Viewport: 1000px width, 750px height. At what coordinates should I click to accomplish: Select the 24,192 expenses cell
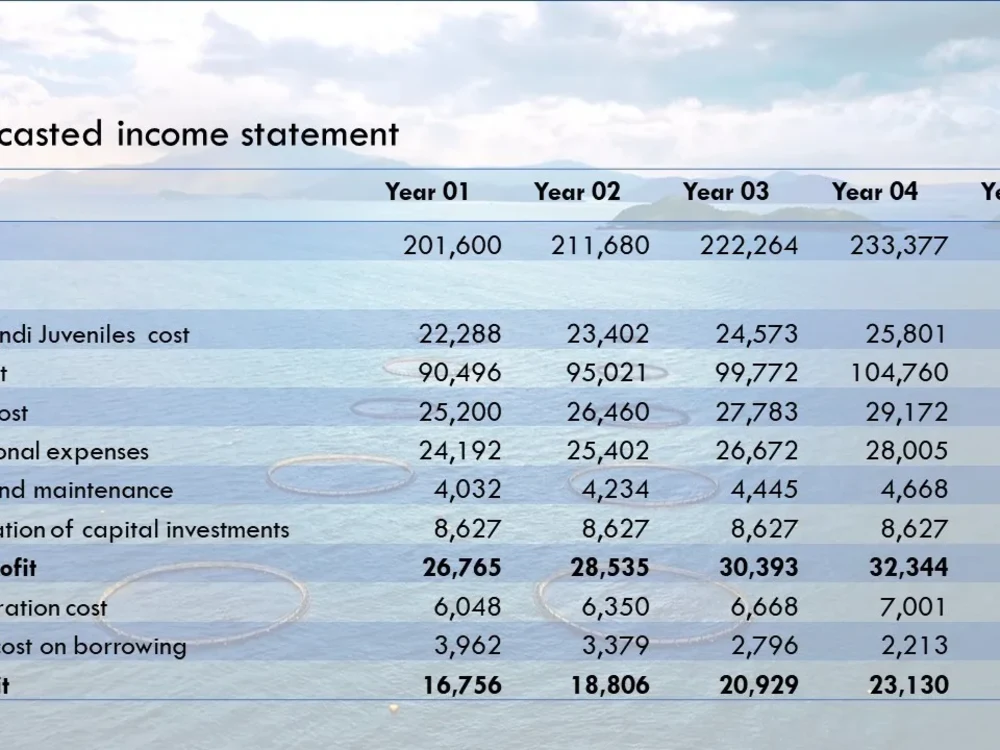(460, 452)
